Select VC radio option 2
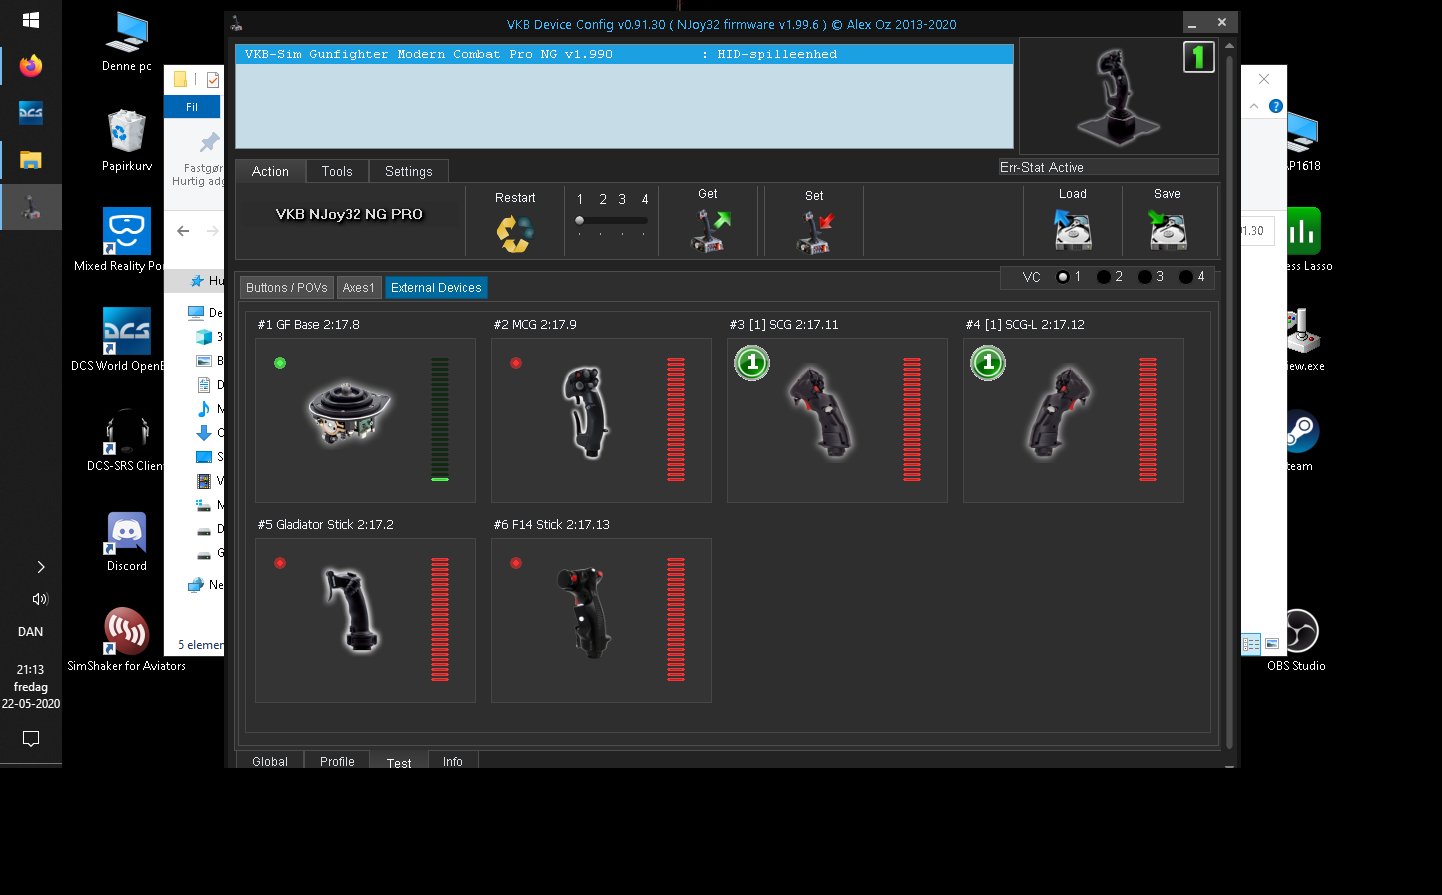The width and height of the screenshot is (1442, 895). pos(1104,277)
